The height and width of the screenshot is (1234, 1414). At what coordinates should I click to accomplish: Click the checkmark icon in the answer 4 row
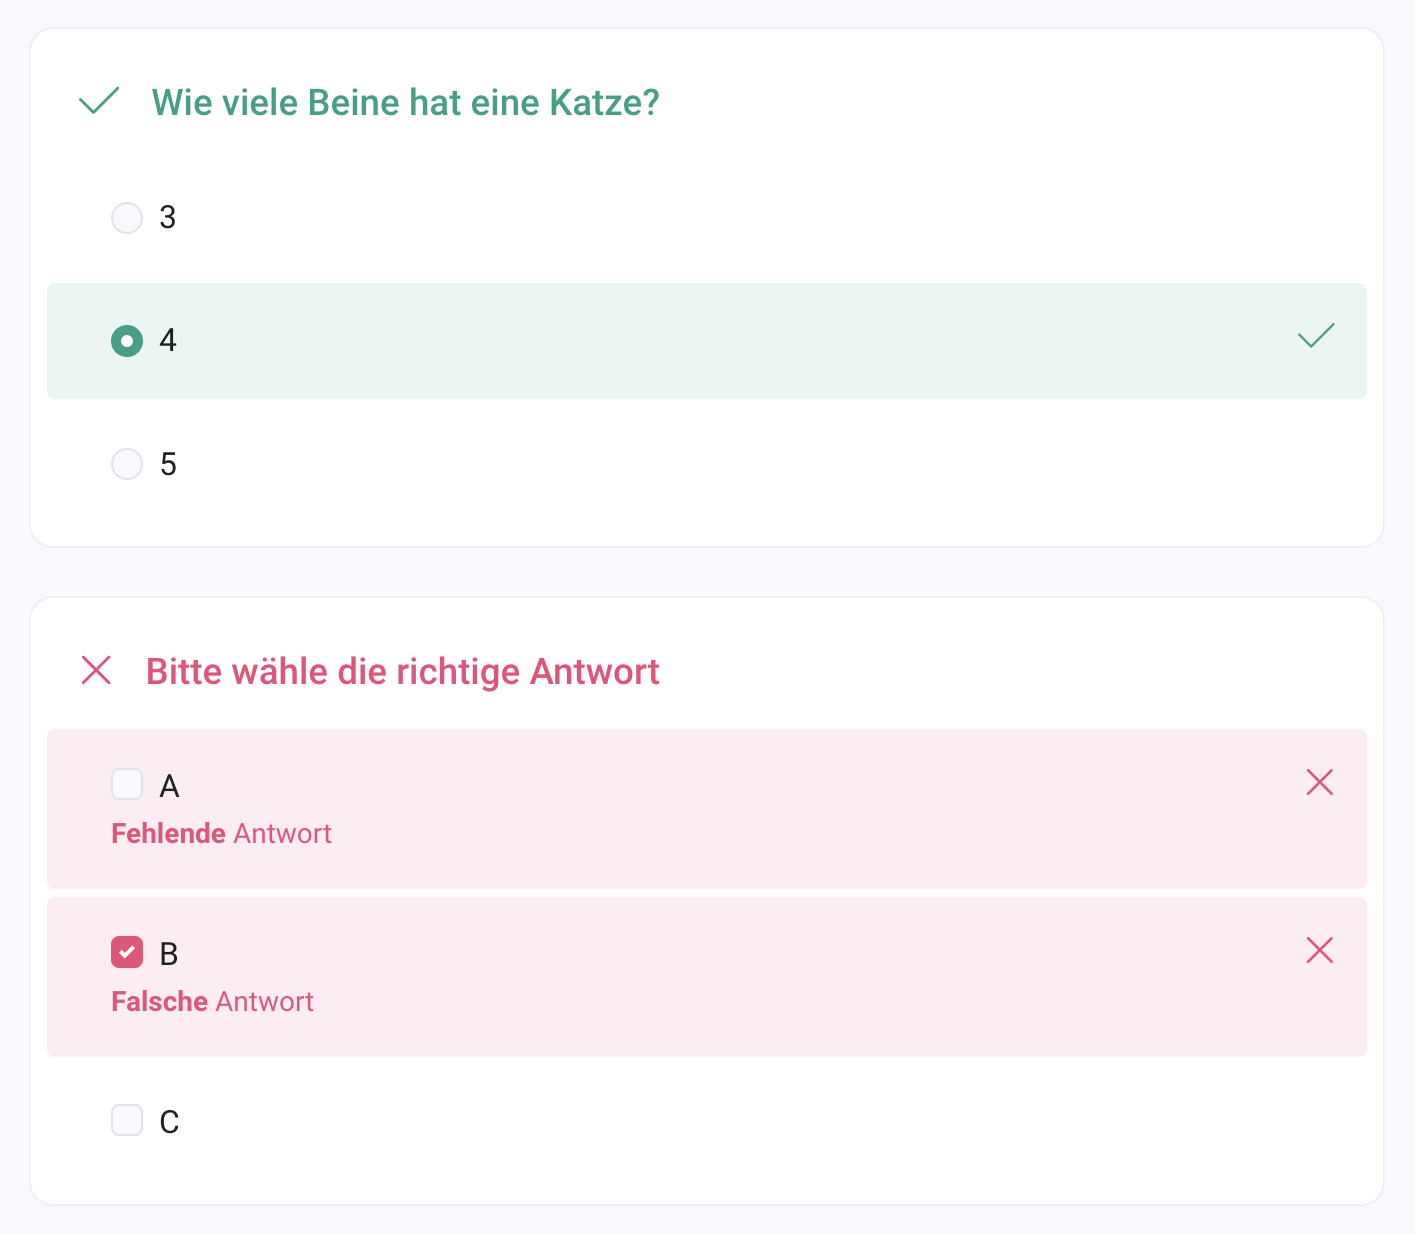pyautogui.click(x=1316, y=336)
